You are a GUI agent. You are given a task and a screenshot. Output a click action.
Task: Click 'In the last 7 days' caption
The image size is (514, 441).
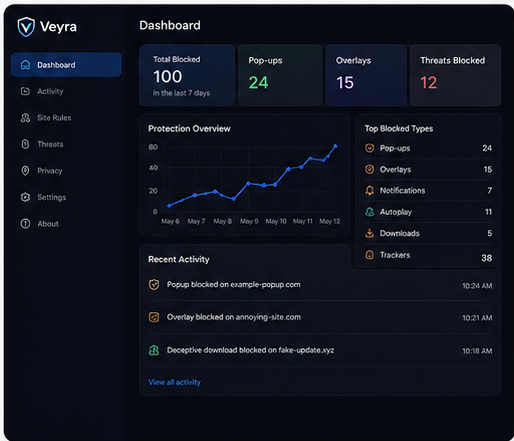[x=181, y=93]
